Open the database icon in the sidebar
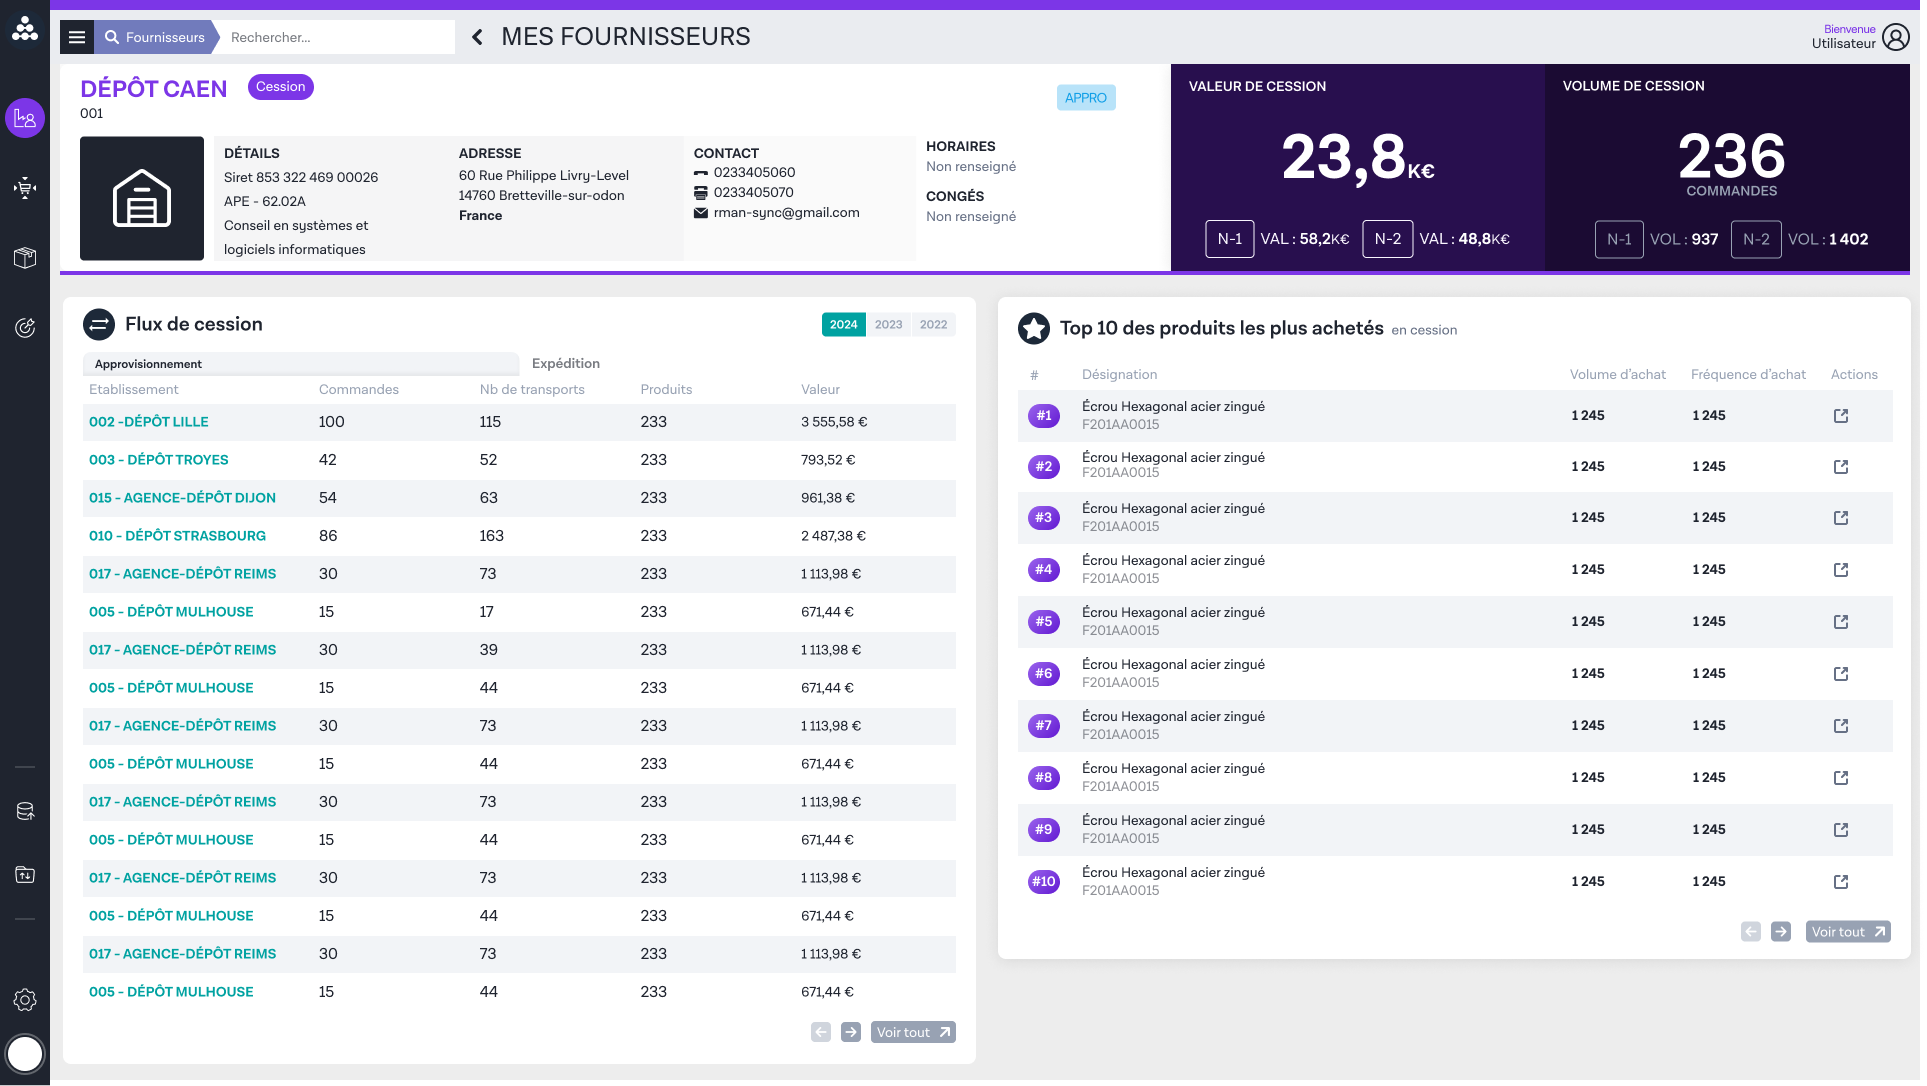 [25, 811]
